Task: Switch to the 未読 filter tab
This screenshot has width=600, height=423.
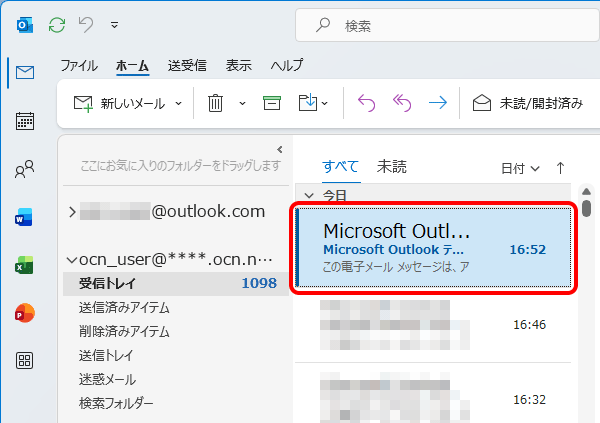Action: [x=391, y=167]
